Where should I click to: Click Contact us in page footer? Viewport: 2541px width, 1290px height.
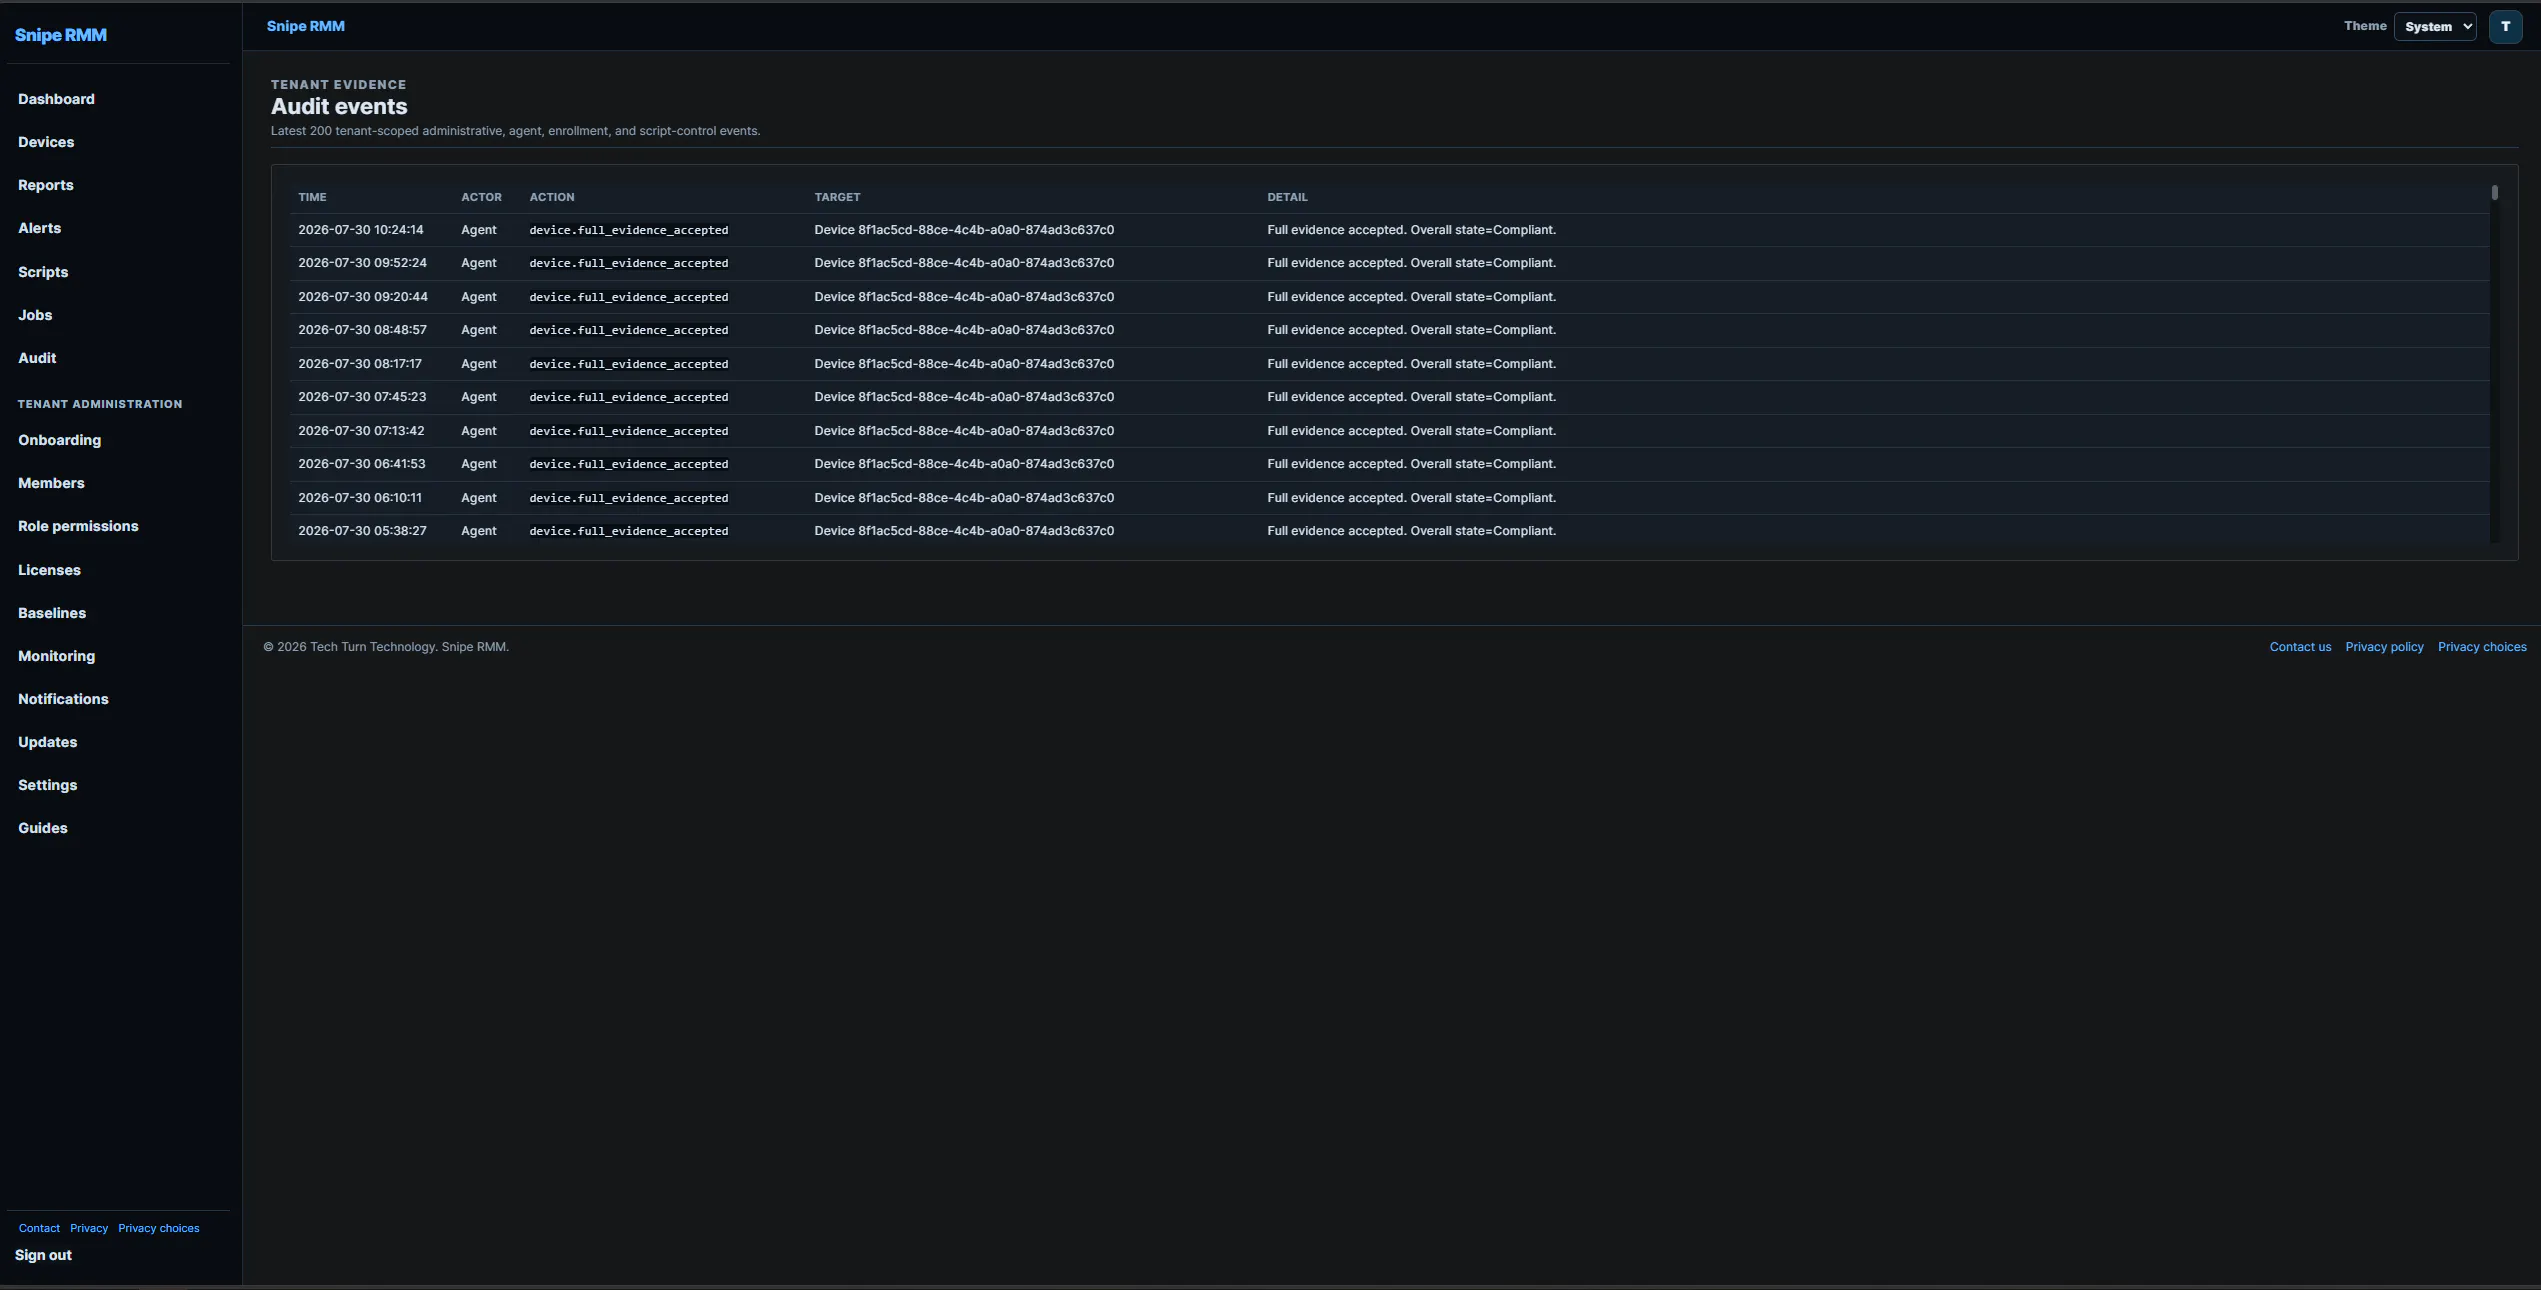pyautogui.click(x=2300, y=647)
